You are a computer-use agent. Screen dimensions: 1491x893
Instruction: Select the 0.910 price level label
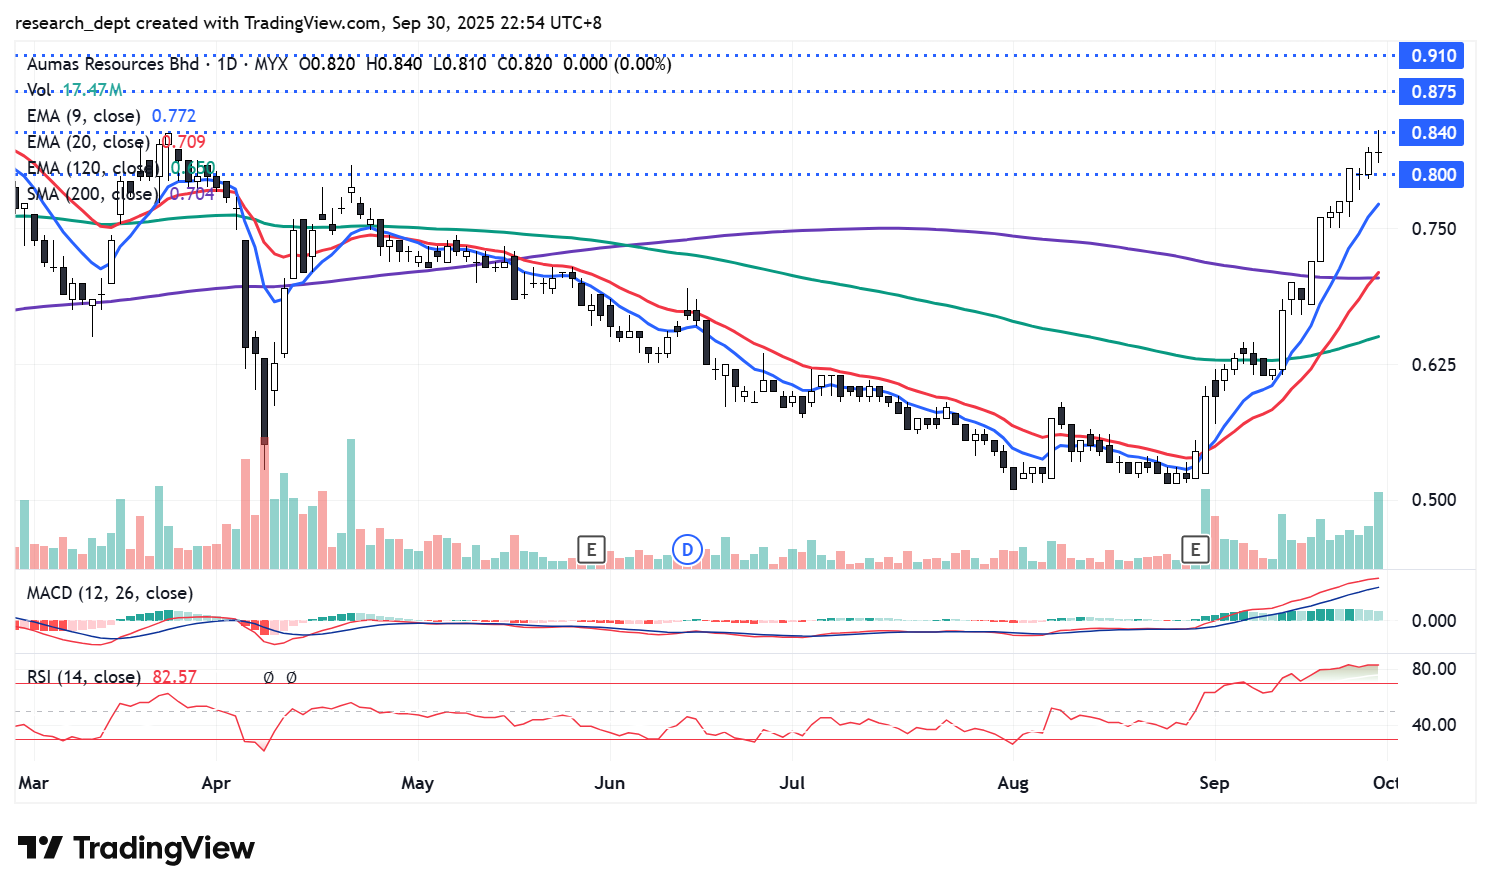pos(1432,56)
